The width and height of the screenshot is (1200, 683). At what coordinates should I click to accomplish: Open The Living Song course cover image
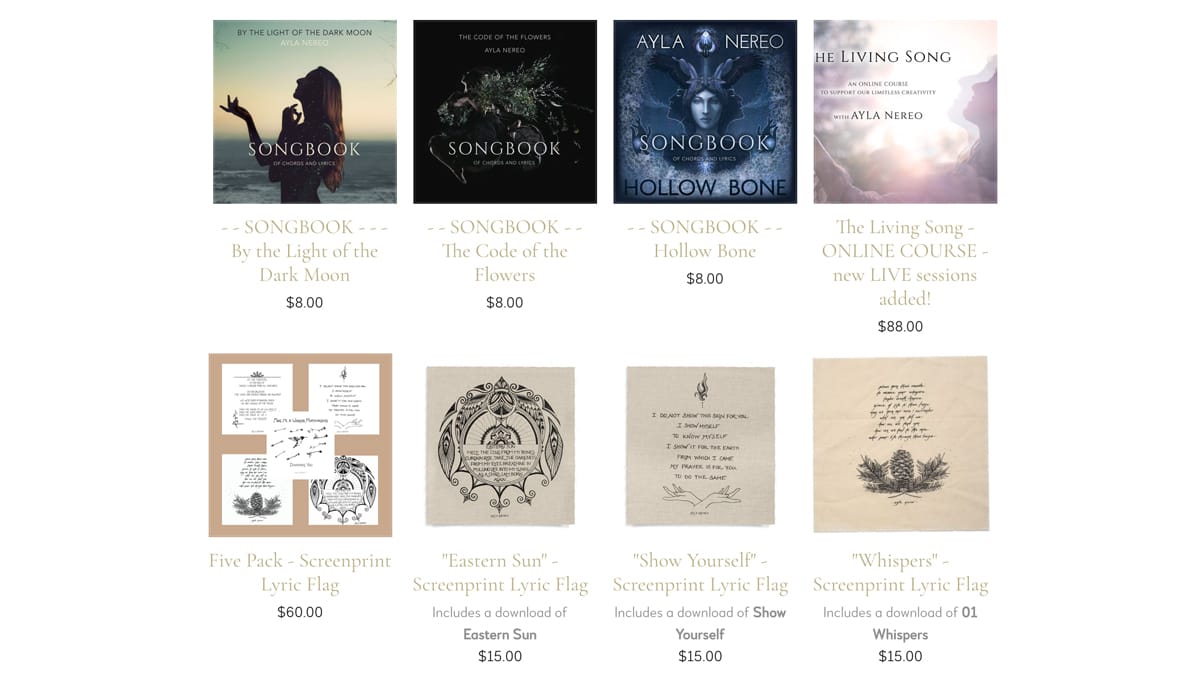[x=905, y=112]
